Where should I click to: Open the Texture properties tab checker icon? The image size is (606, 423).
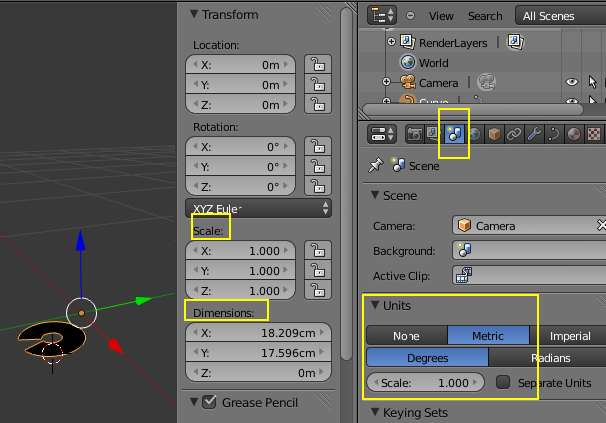click(594, 134)
